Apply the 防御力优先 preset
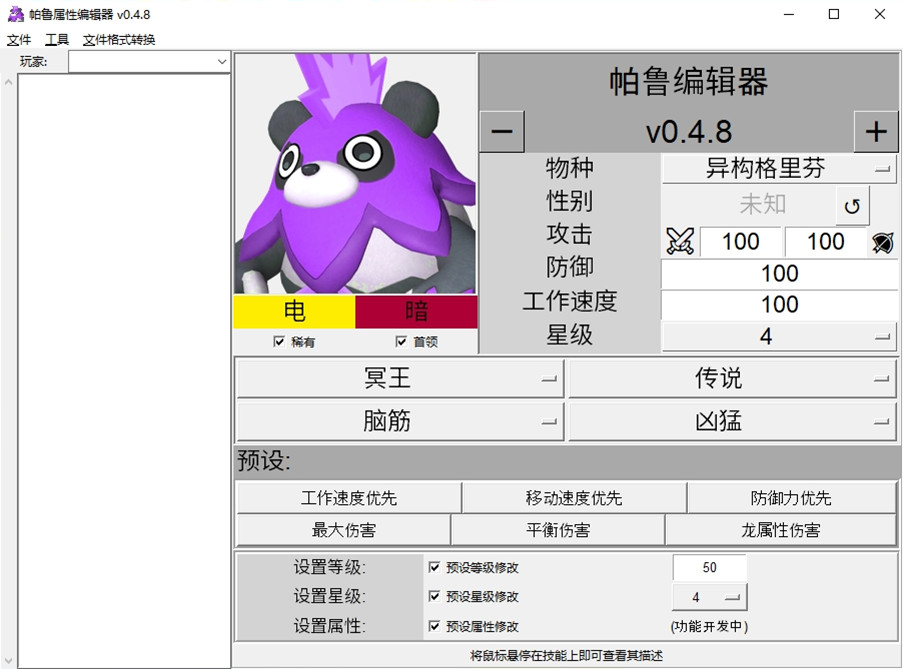The image size is (903, 669). [x=791, y=498]
